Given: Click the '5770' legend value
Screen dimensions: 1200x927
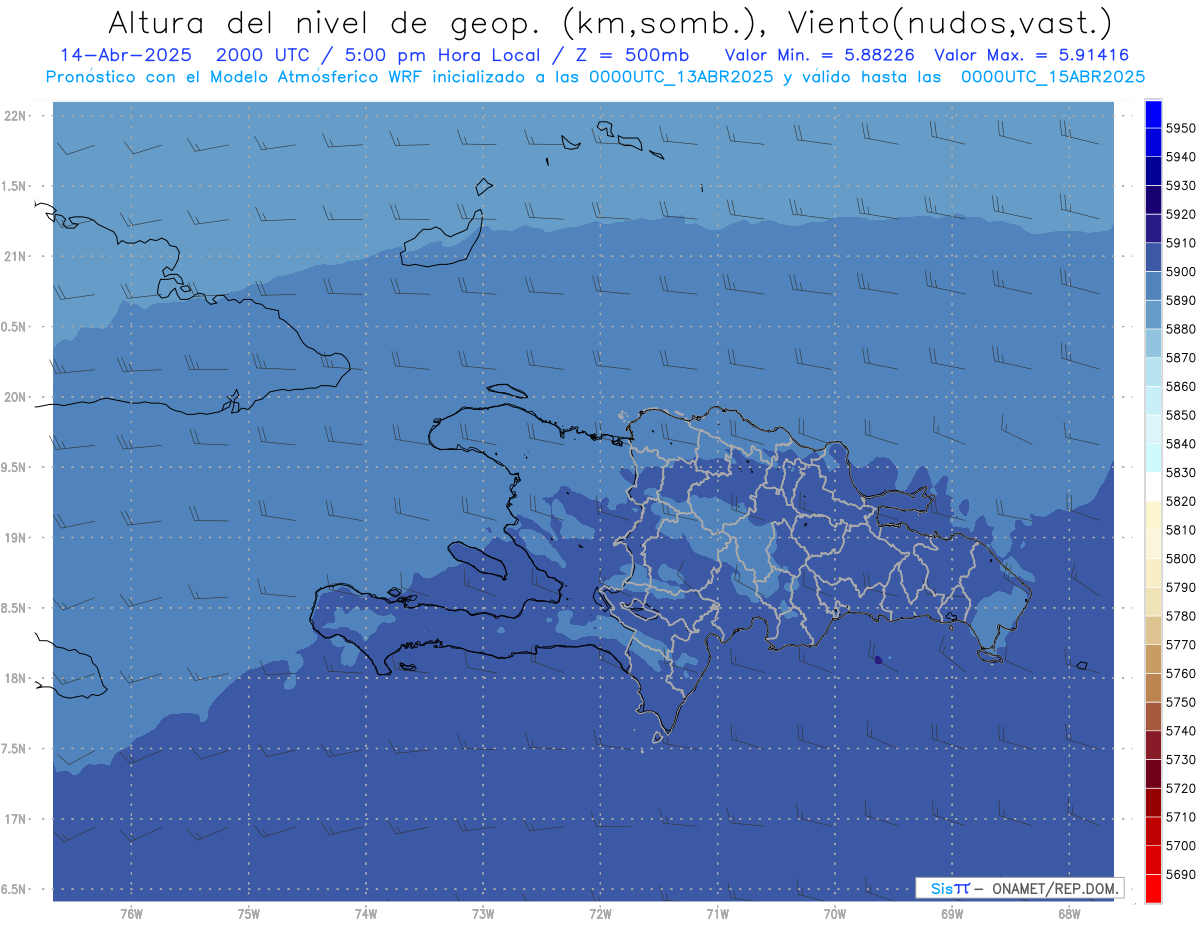Looking at the screenshot, I should tap(1180, 645).
